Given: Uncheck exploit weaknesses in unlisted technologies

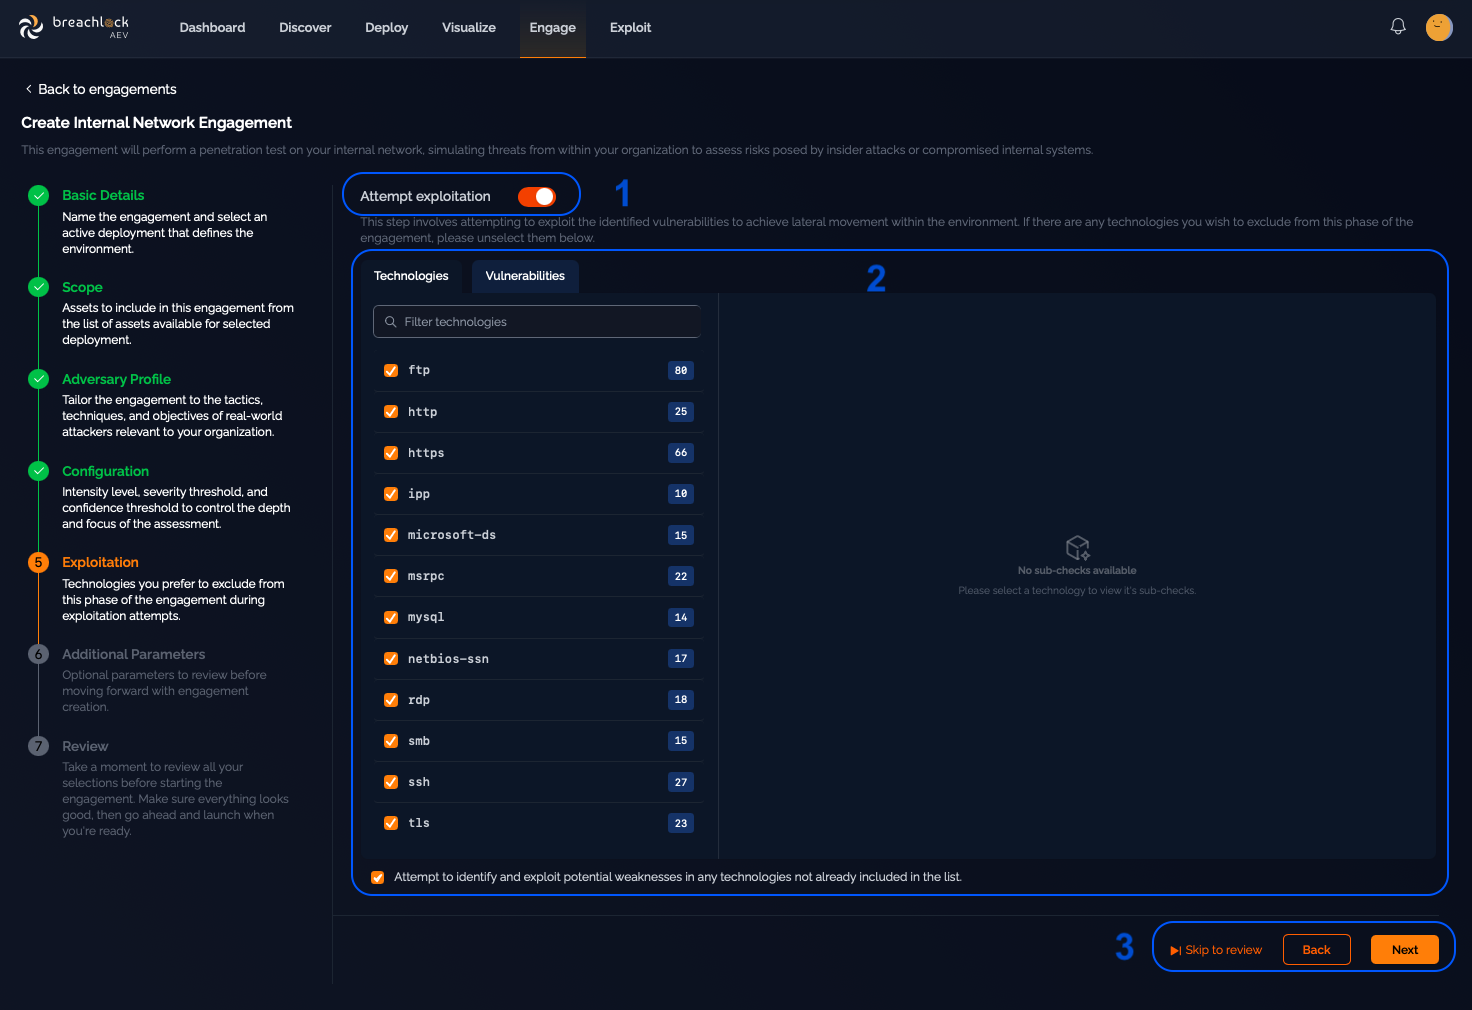Looking at the screenshot, I should [377, 877].
